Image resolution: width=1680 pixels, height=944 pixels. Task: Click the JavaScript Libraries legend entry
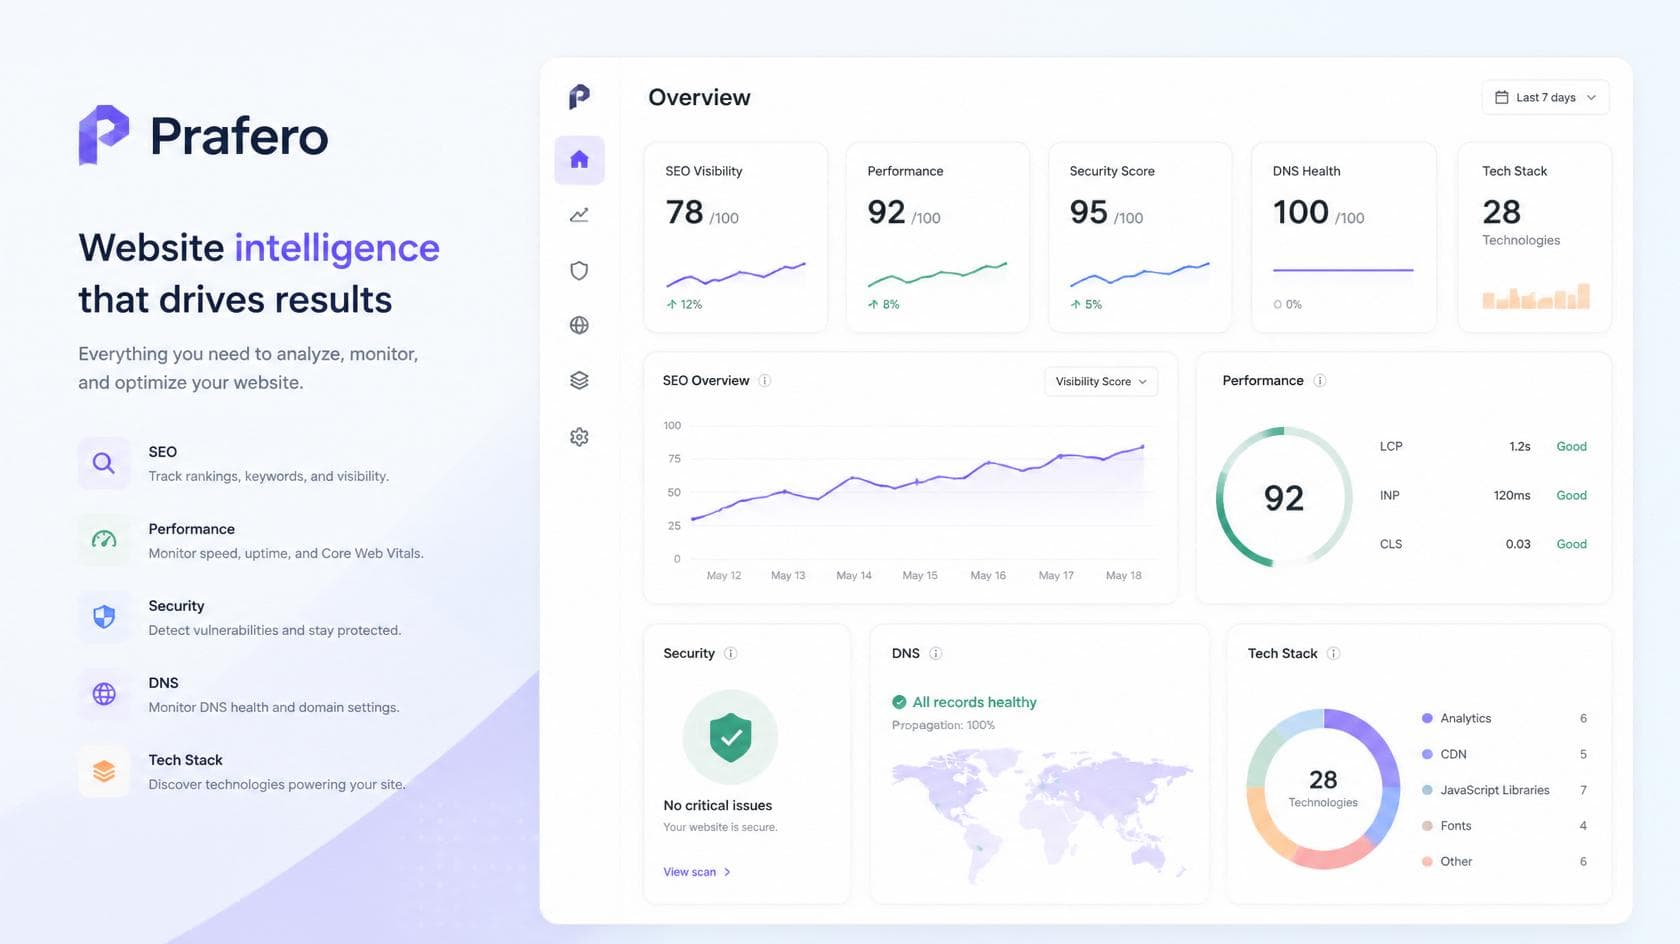[x=1504, y=790]
